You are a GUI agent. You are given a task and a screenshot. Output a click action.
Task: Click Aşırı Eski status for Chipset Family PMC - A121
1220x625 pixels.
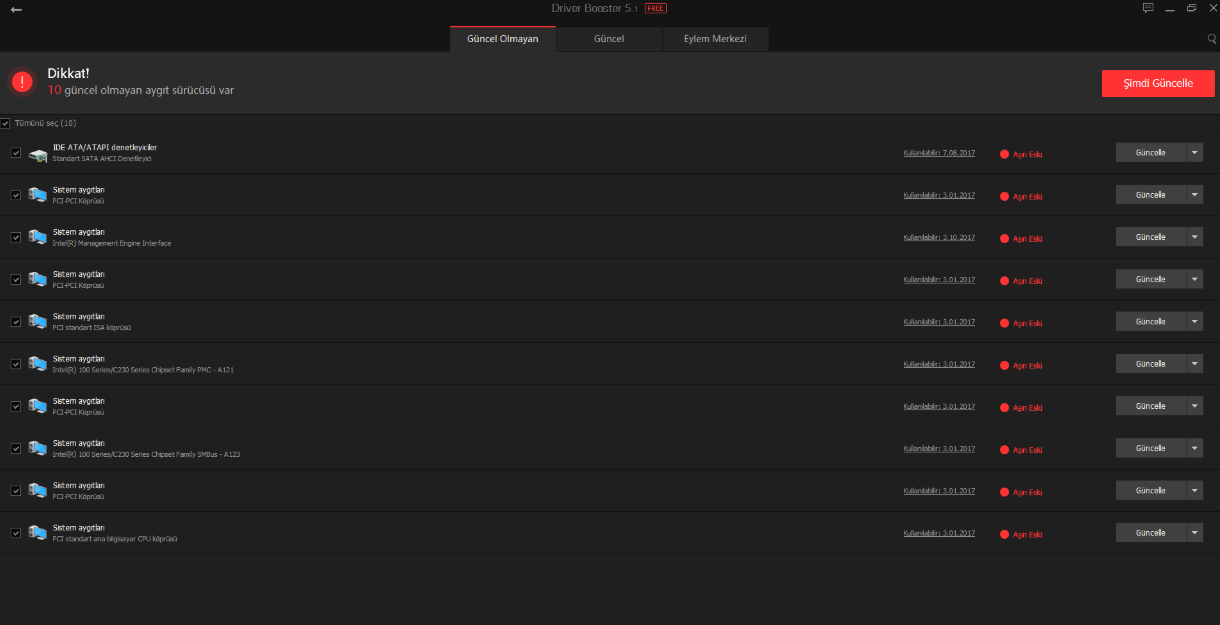pyautogui.click(x=1021, y=366)
